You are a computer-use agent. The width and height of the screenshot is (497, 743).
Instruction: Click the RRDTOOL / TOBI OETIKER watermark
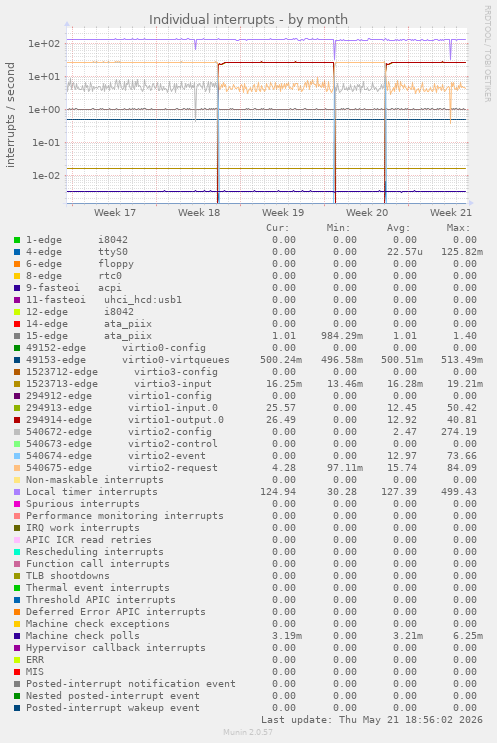pyautogui.click(x=487, y=54)
